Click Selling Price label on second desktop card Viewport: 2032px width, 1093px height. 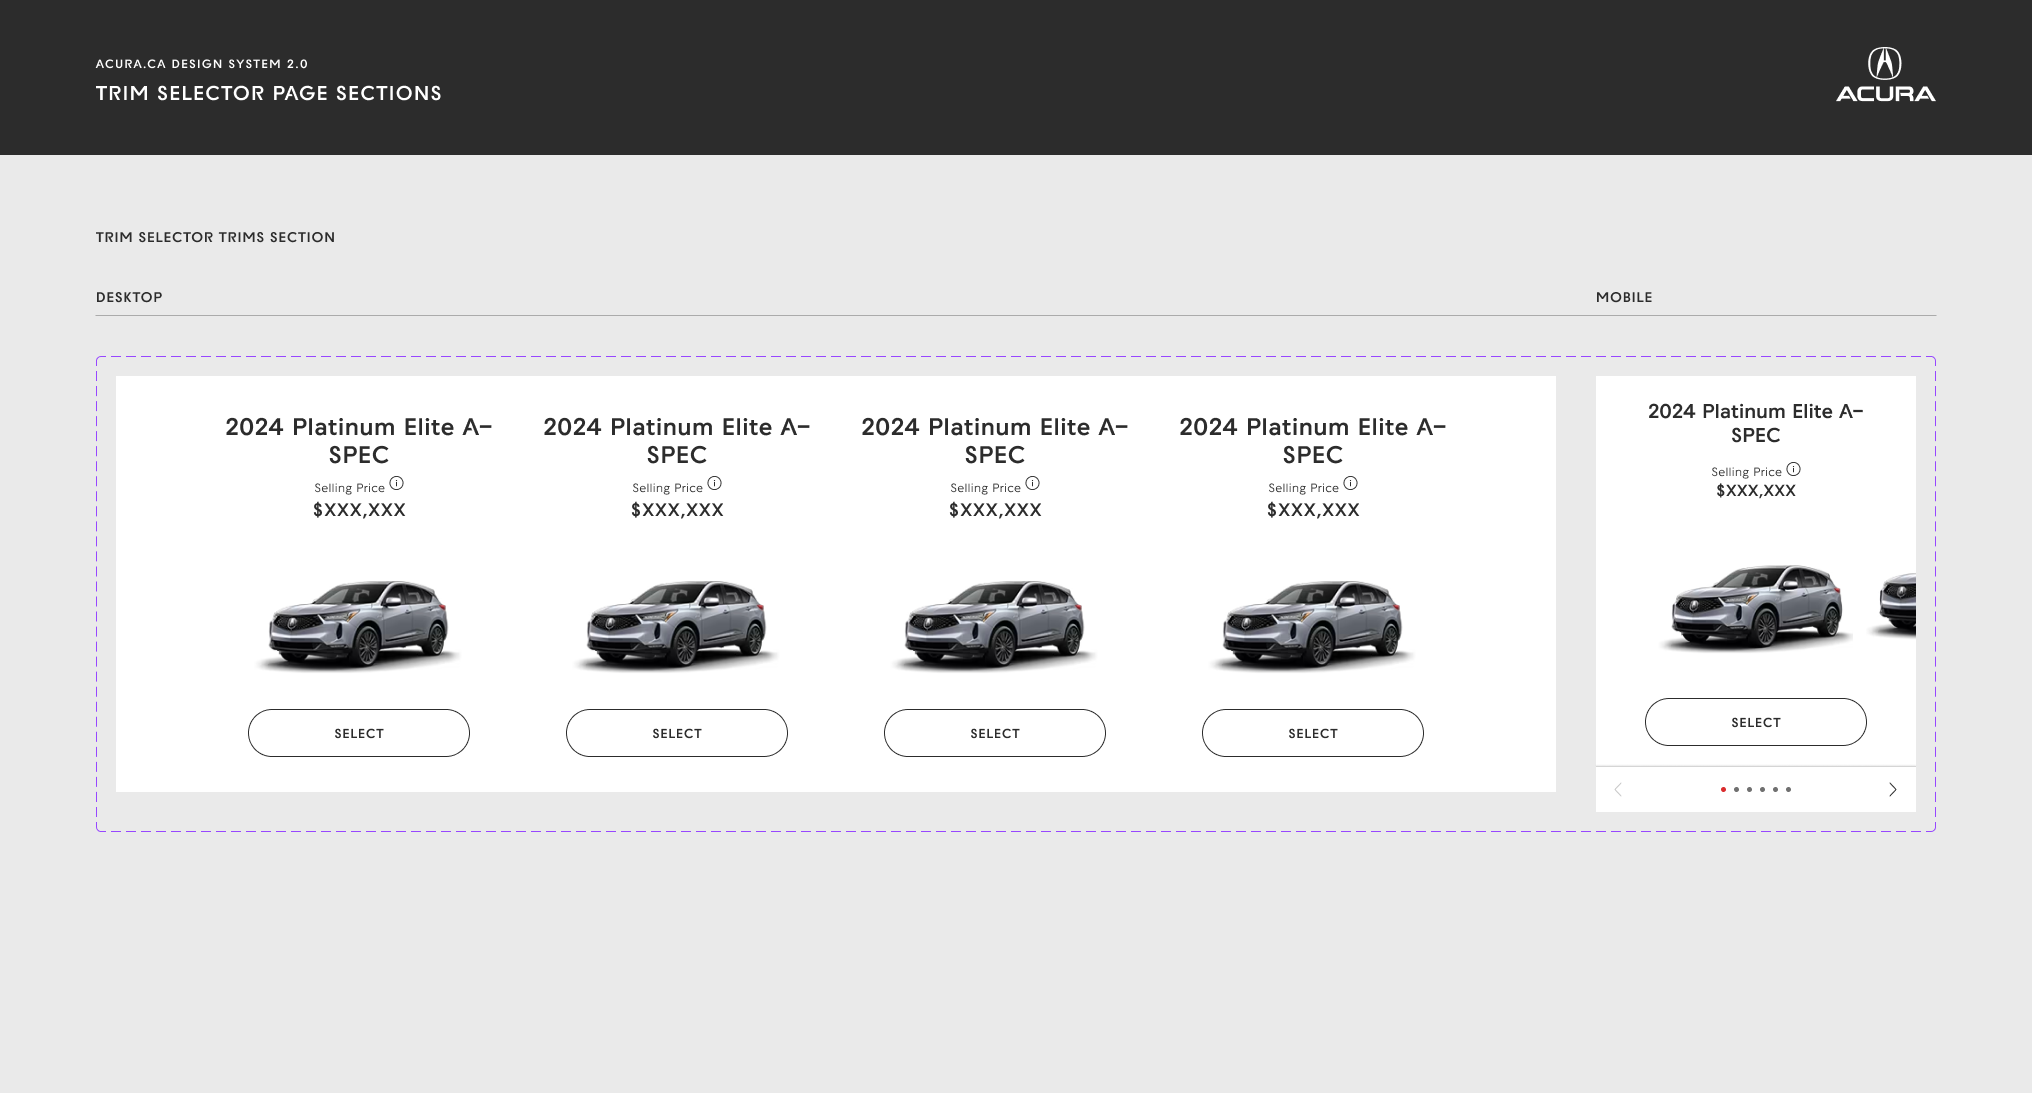(667, 488)
